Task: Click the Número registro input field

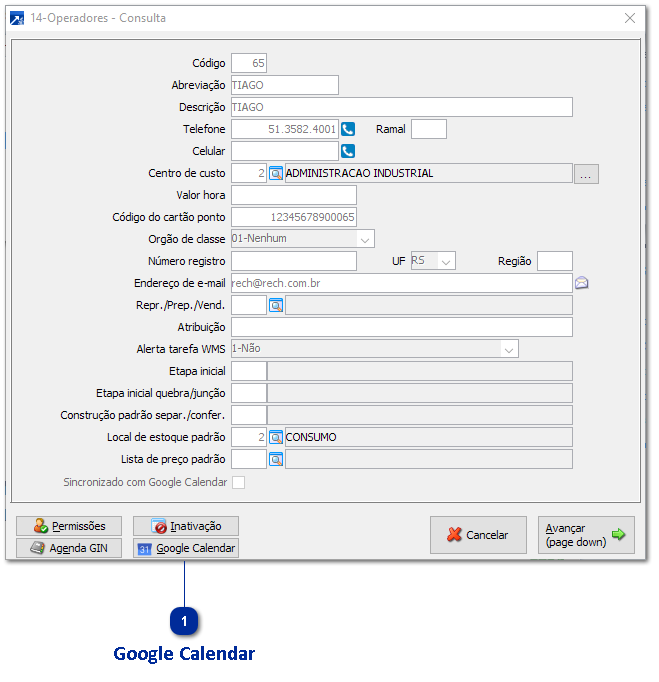Action: (294, 261)
